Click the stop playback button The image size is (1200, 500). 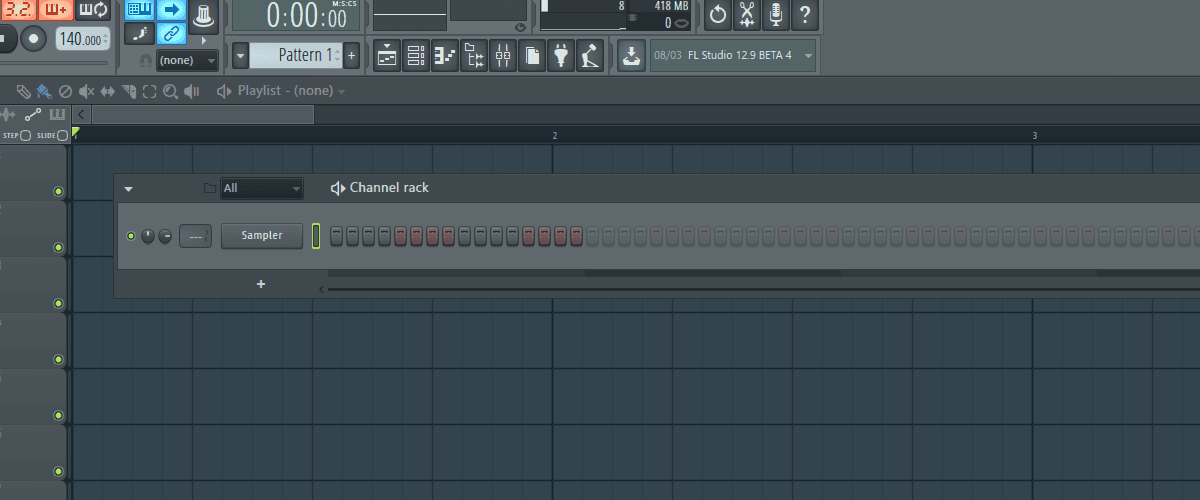coord(6,39)
